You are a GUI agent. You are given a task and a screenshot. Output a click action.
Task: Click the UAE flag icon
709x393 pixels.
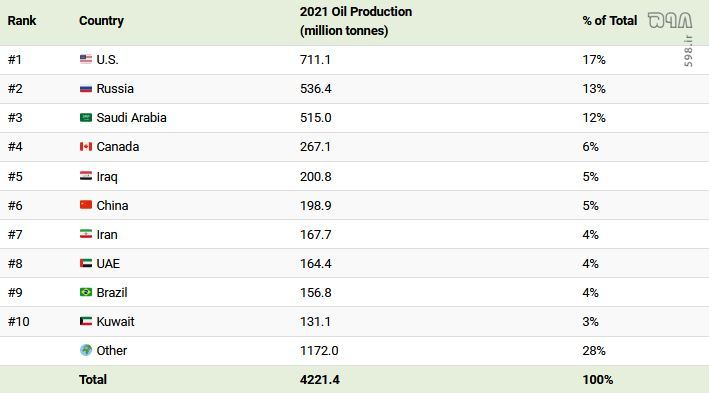[x=86, y=263]
